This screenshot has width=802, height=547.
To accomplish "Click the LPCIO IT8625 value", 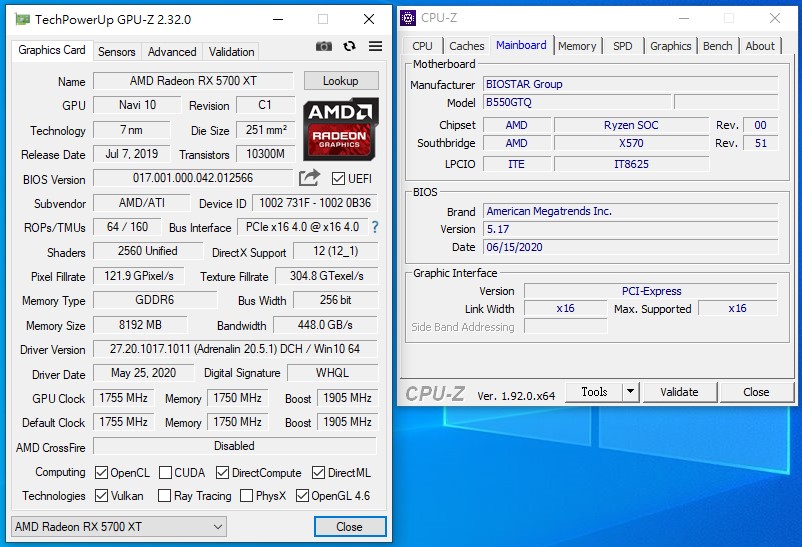I will coord(632,164).
